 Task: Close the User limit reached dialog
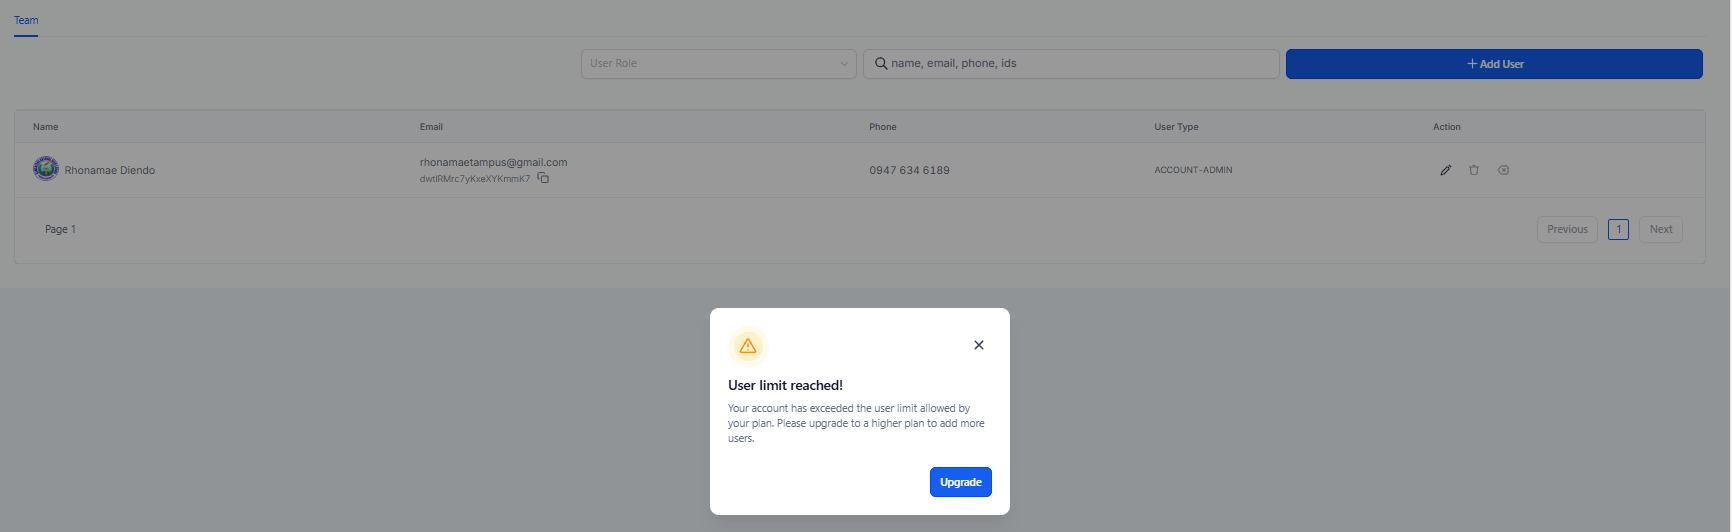click(979, 345)
